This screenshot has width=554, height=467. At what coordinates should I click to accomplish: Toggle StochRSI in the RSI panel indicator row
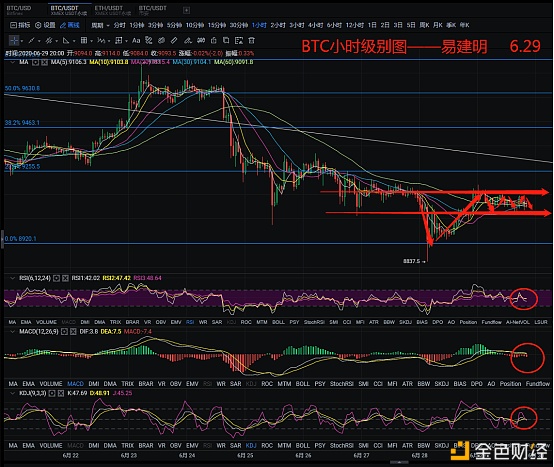314,322
